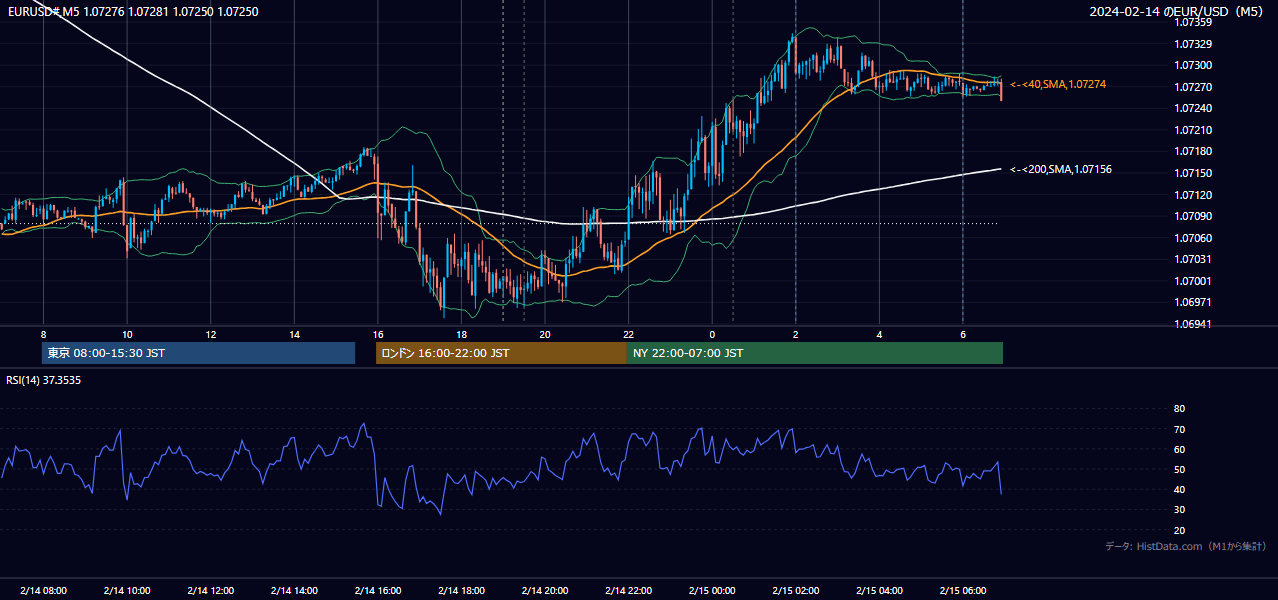
Task: Click the 2/14 16:00 date label
Action: [x=378, y=590]
